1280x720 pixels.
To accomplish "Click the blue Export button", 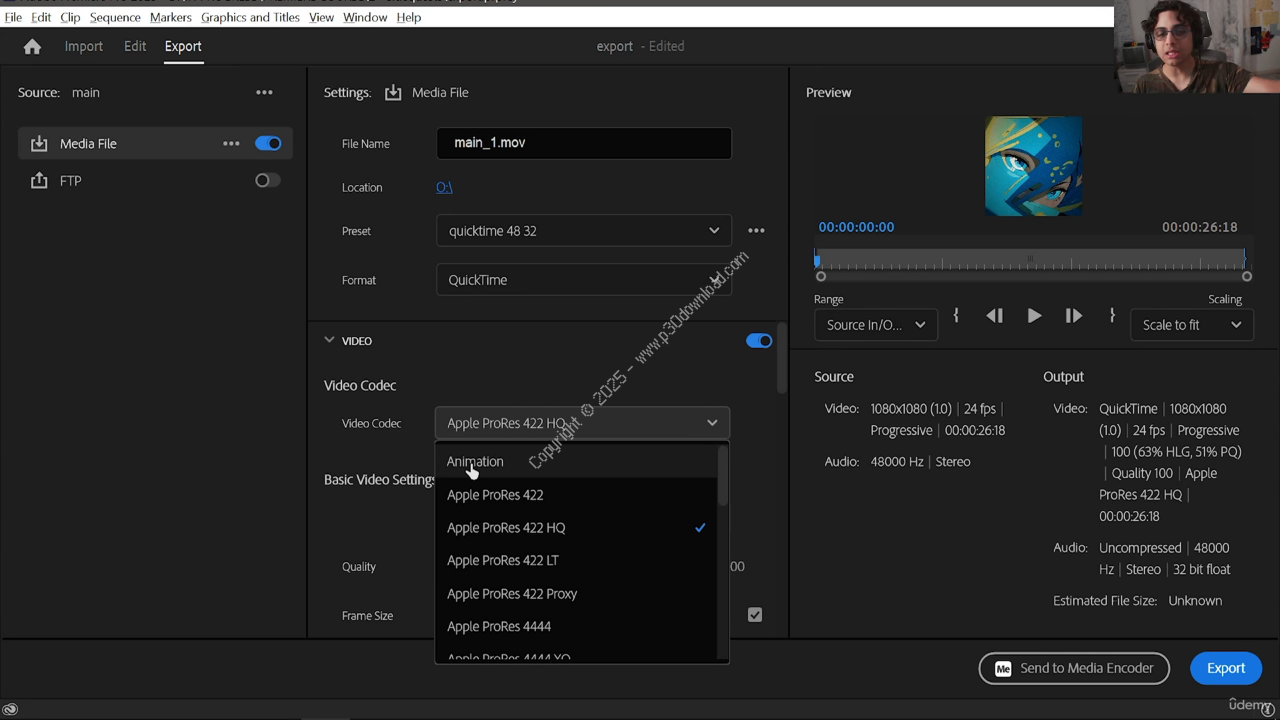I will [x=1226, y=668].
